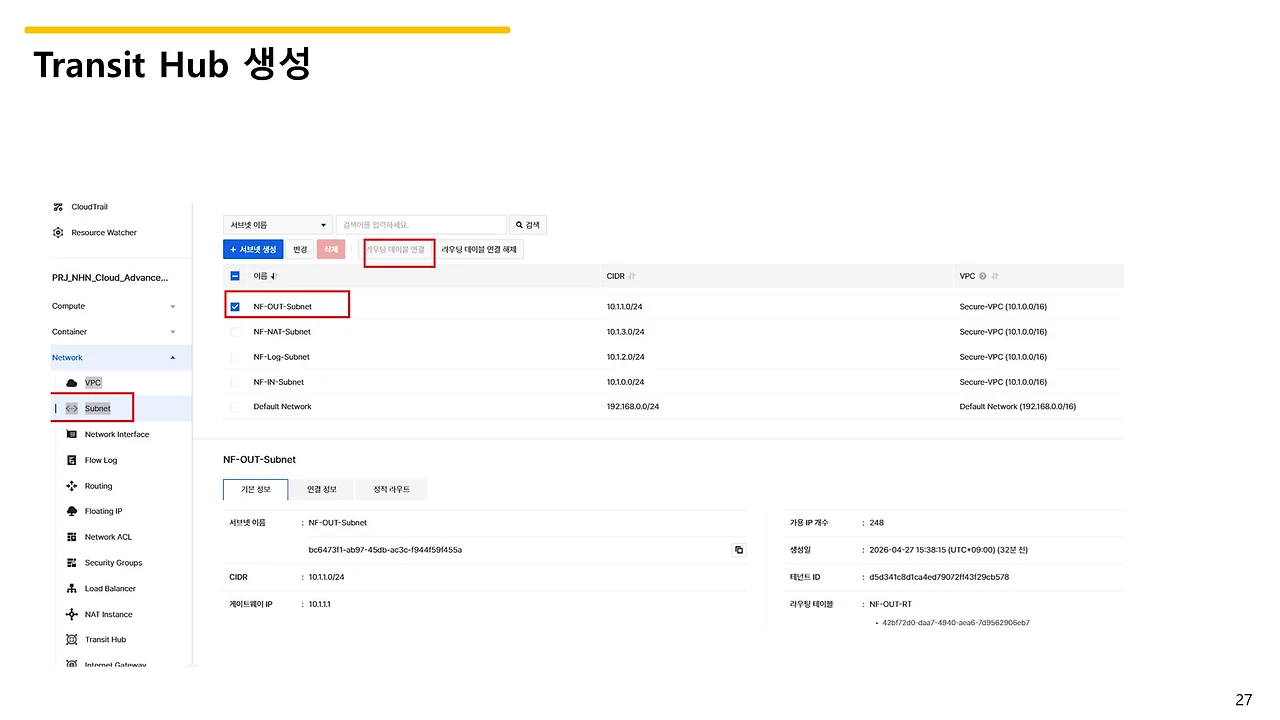
Task: Sort by CIDR column arrow icon
Action: [x=632, y=276]
